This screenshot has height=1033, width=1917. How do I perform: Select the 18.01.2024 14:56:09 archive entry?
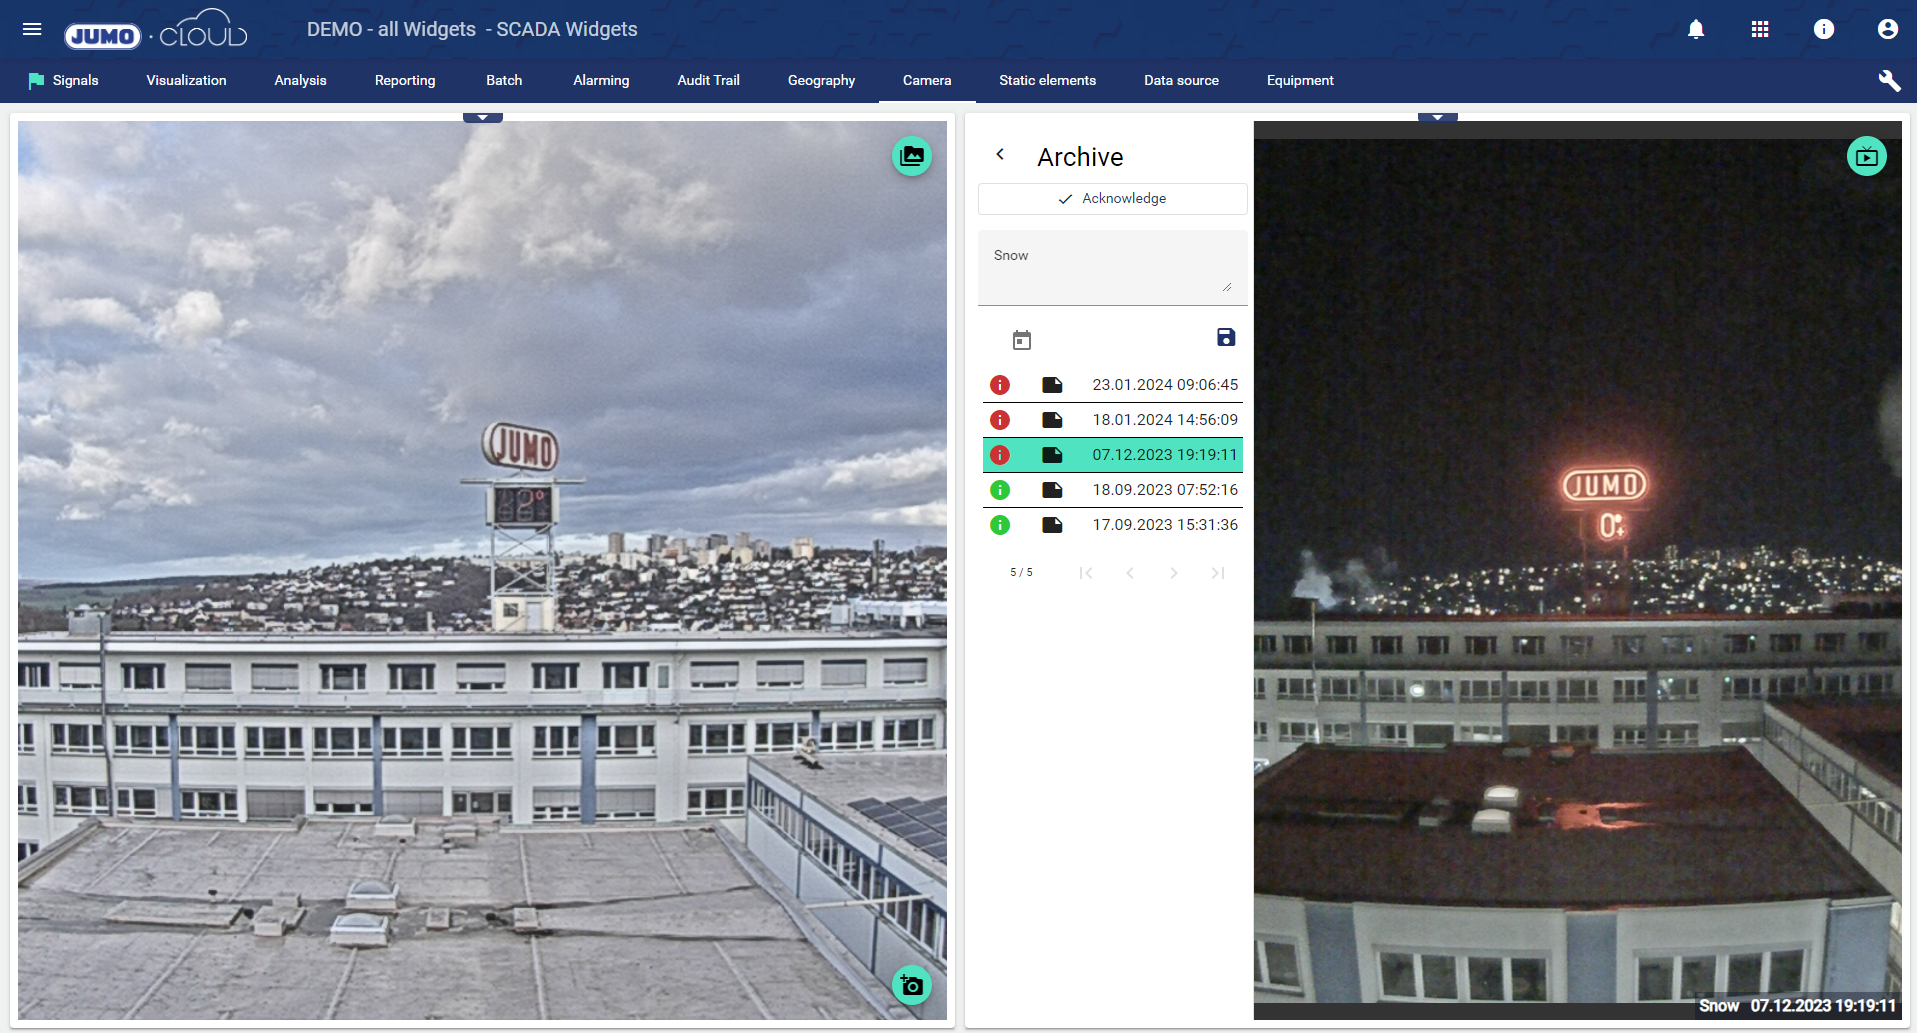1164,420
